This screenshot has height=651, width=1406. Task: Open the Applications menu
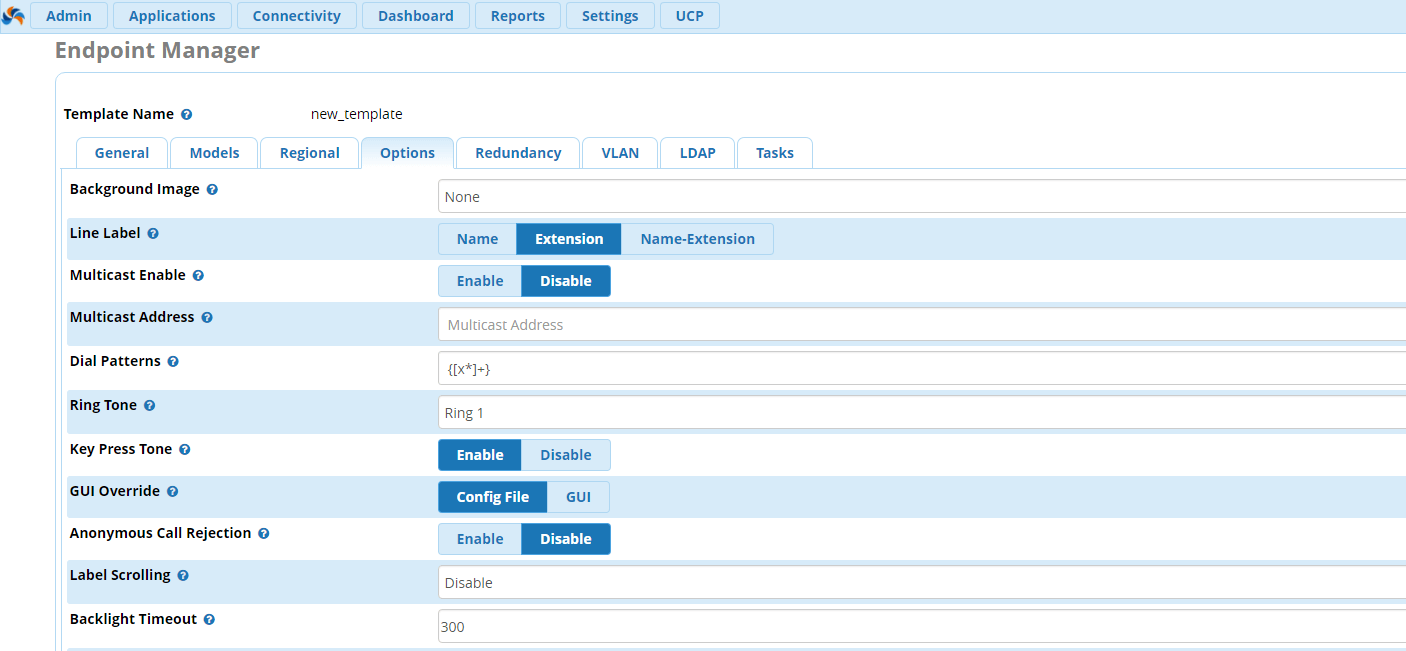click(x=172, y=16)
